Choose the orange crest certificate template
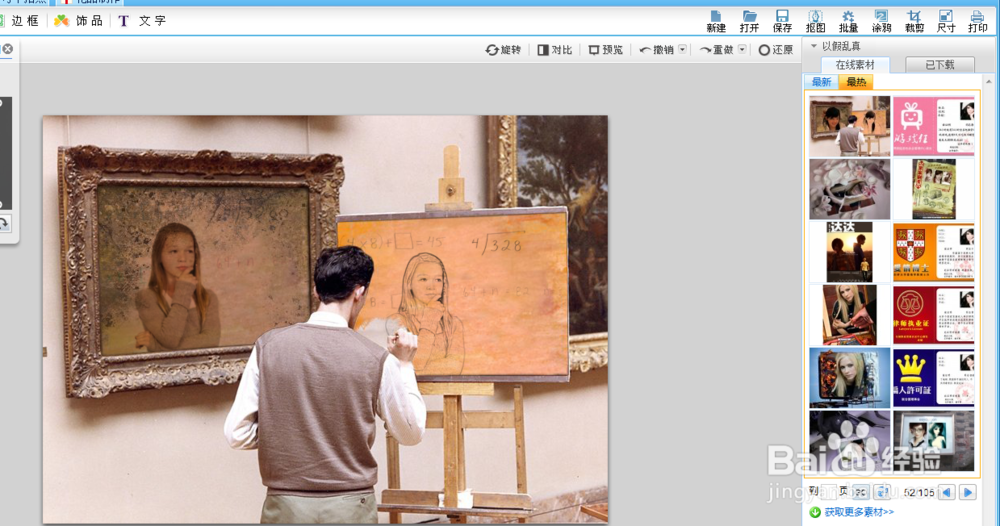This screenshot has width=1000, height=526. coord(934,252)
